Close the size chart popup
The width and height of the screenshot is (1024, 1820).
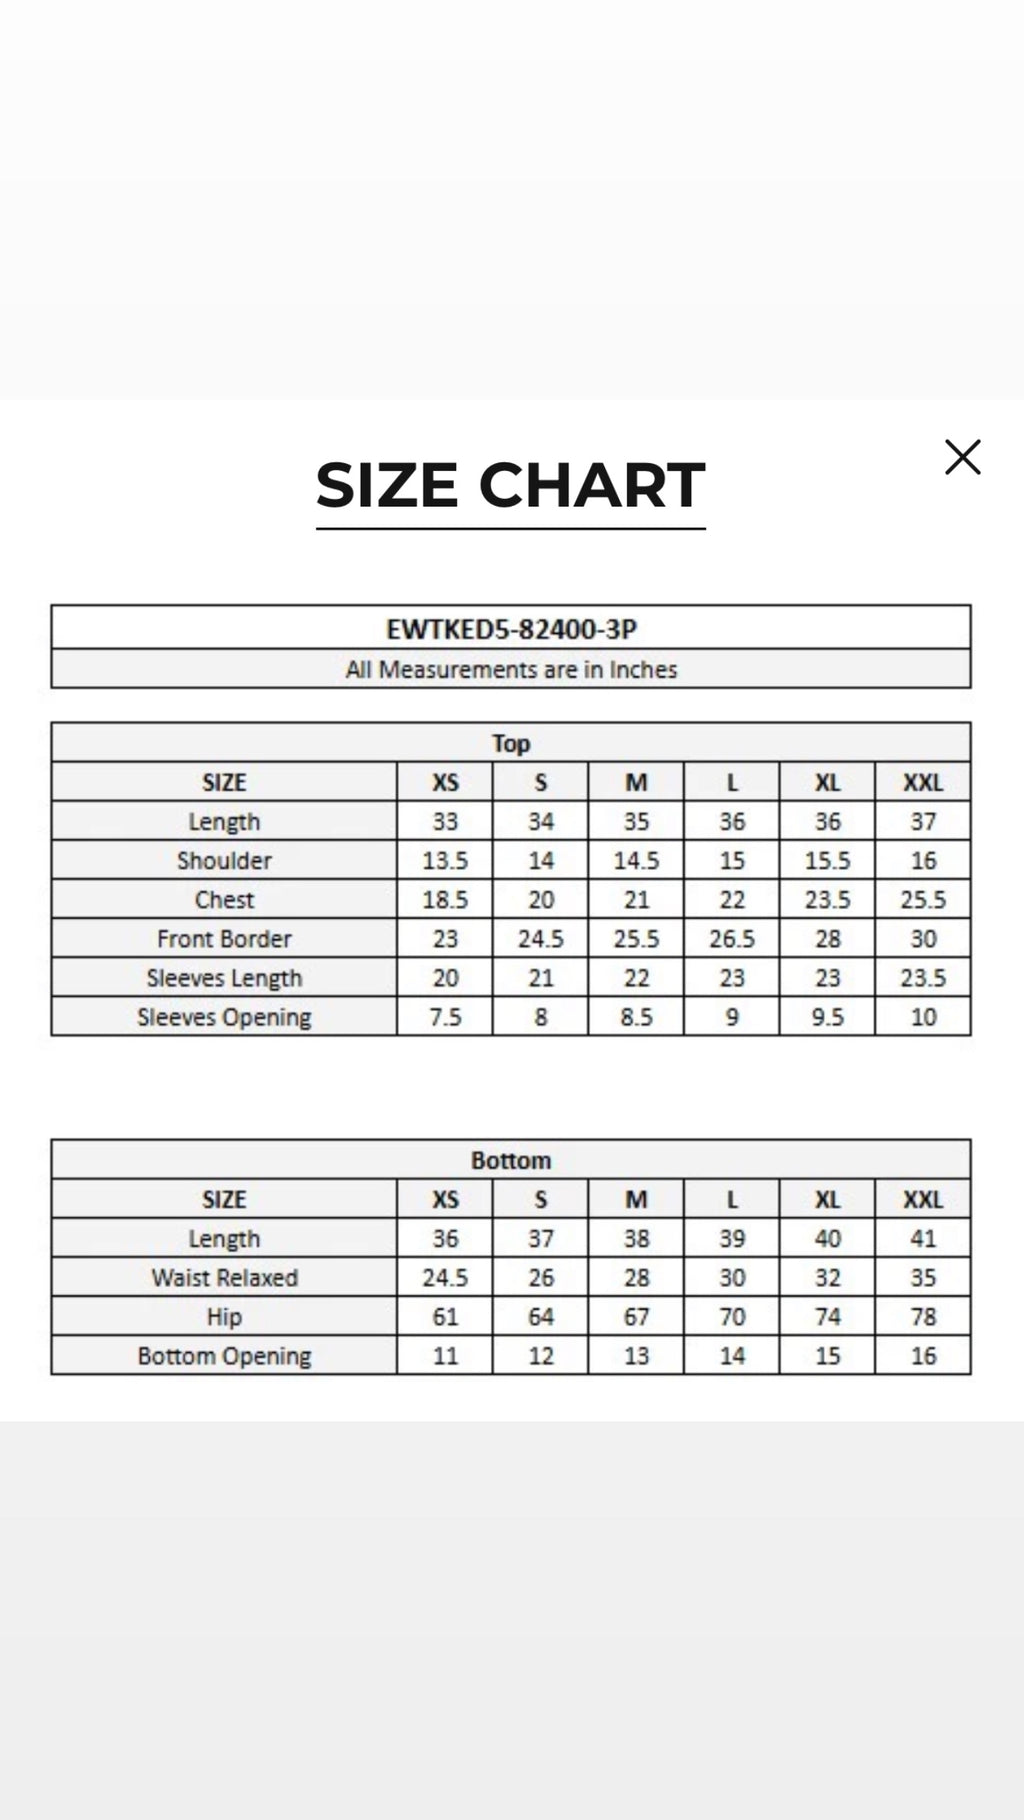[x=962, y=457]
